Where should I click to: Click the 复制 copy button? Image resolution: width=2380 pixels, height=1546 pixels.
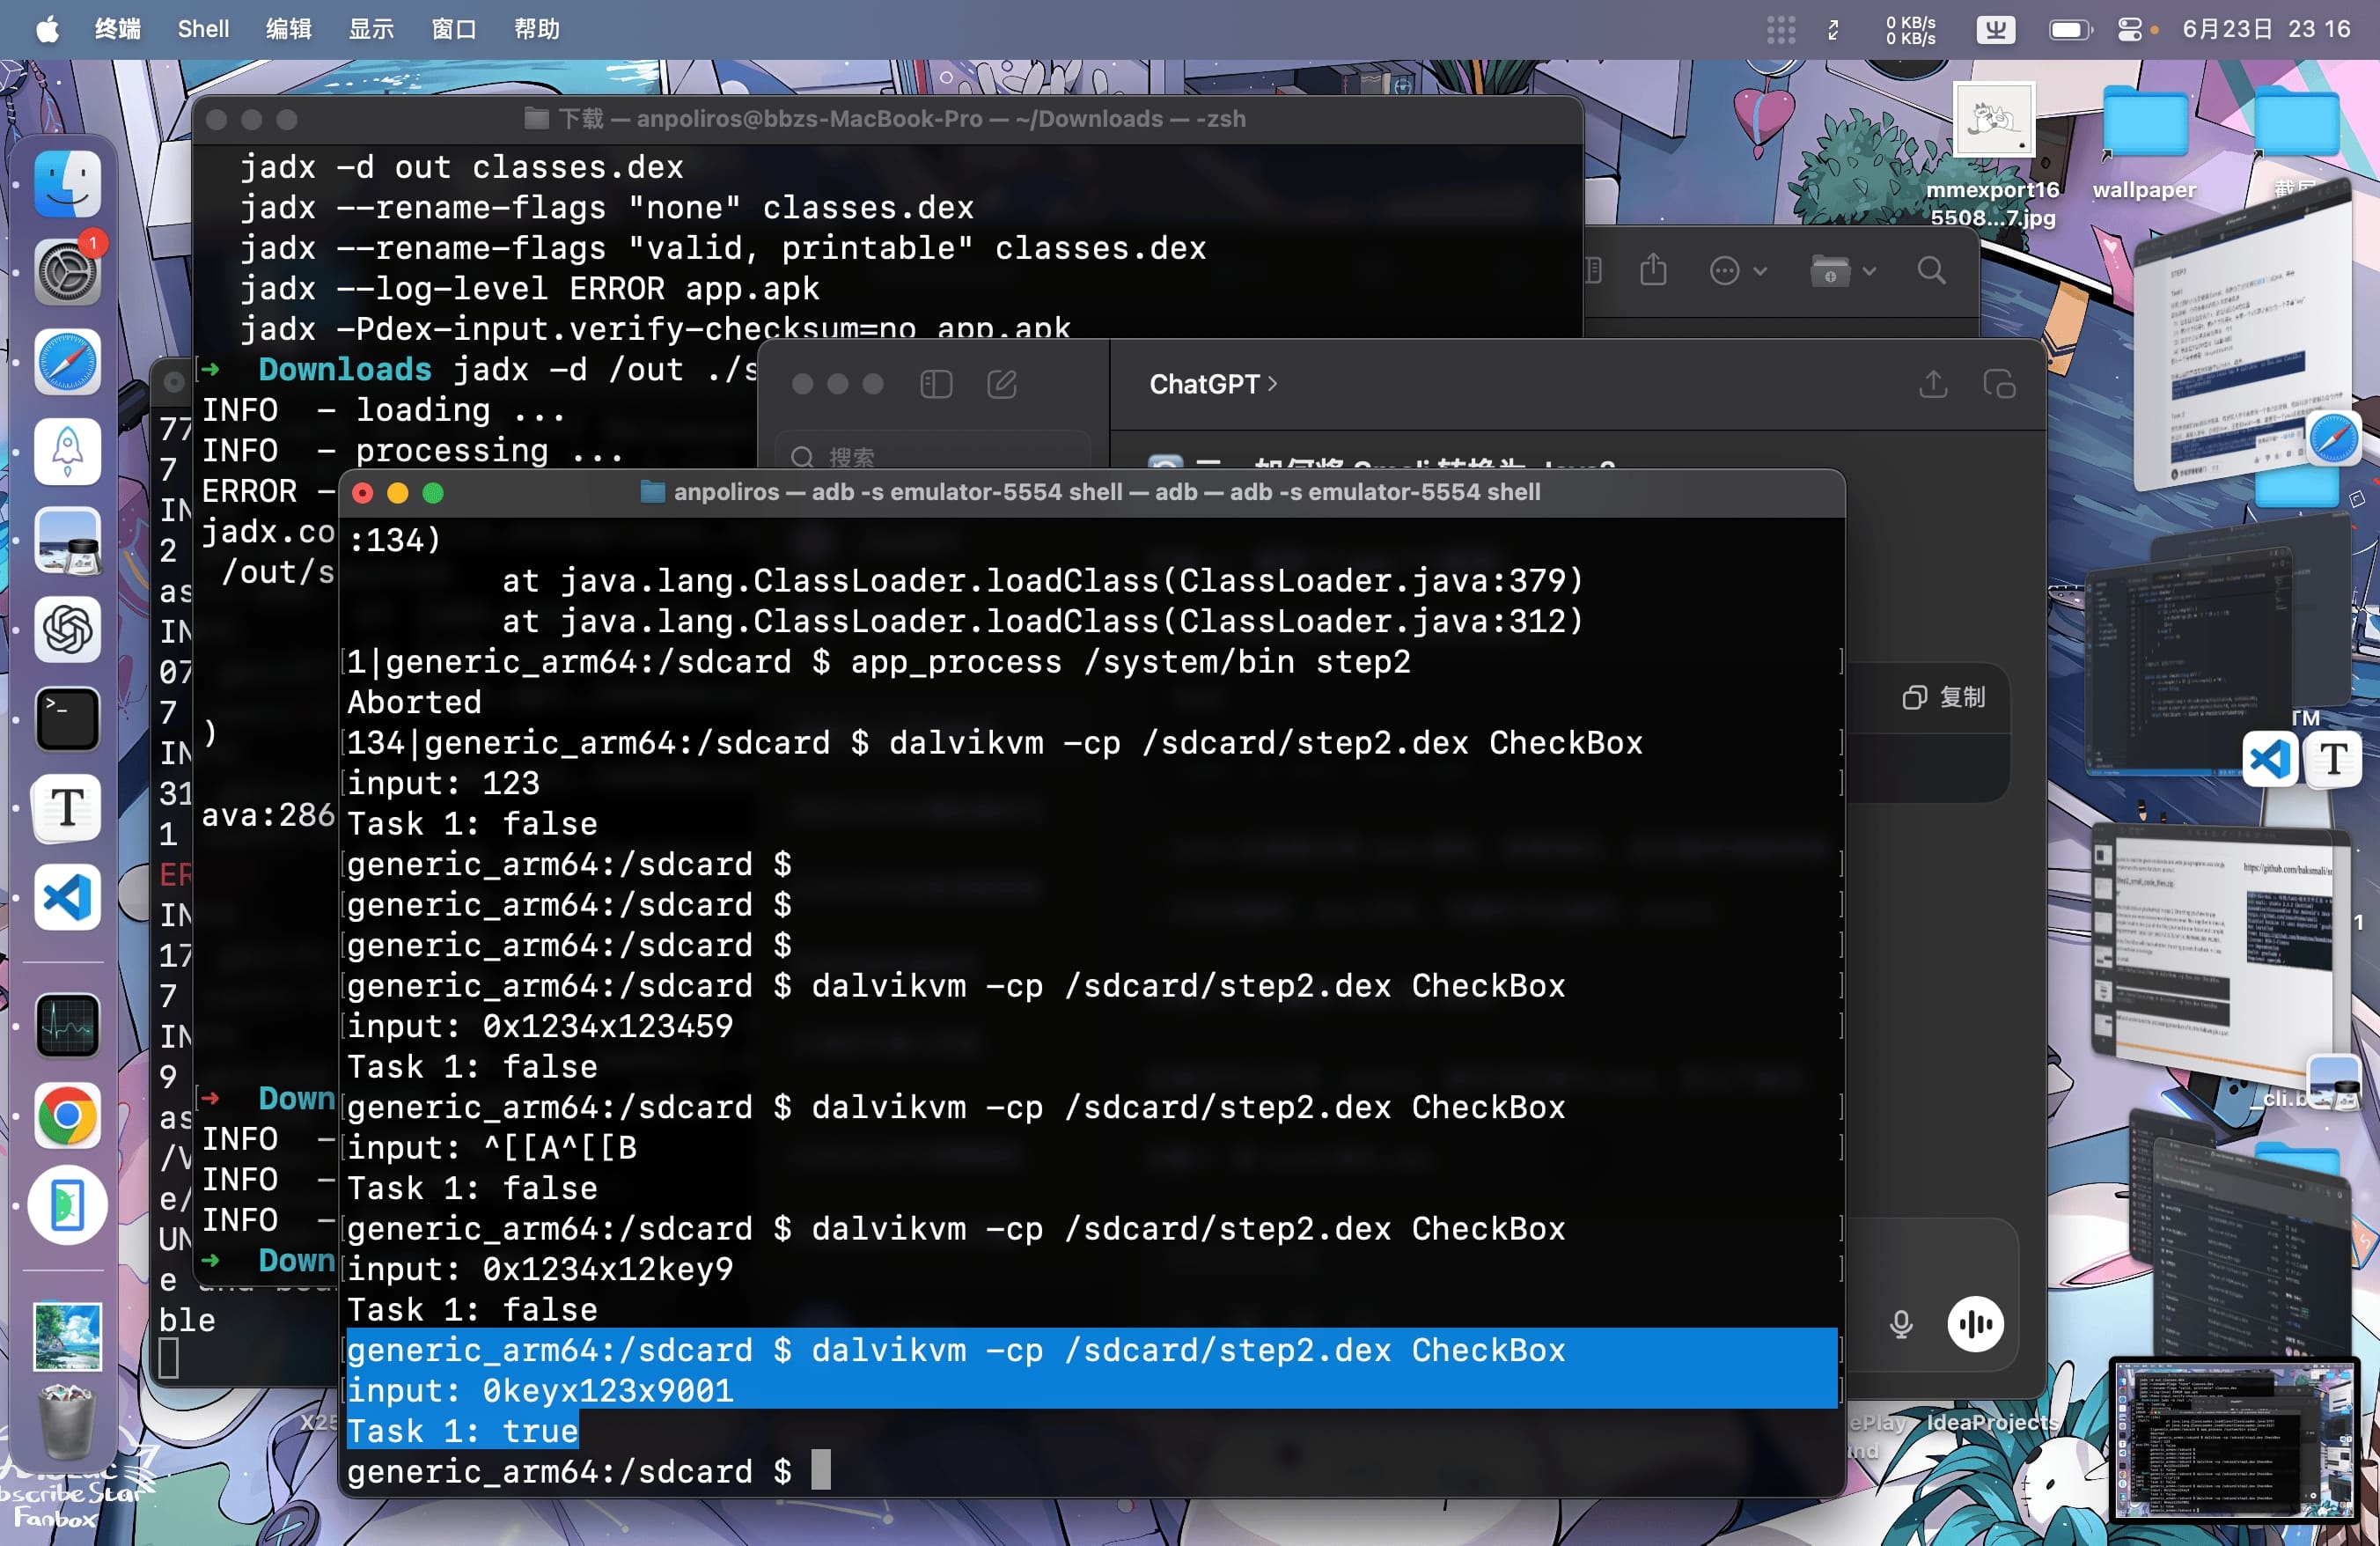click(1944, 697)
